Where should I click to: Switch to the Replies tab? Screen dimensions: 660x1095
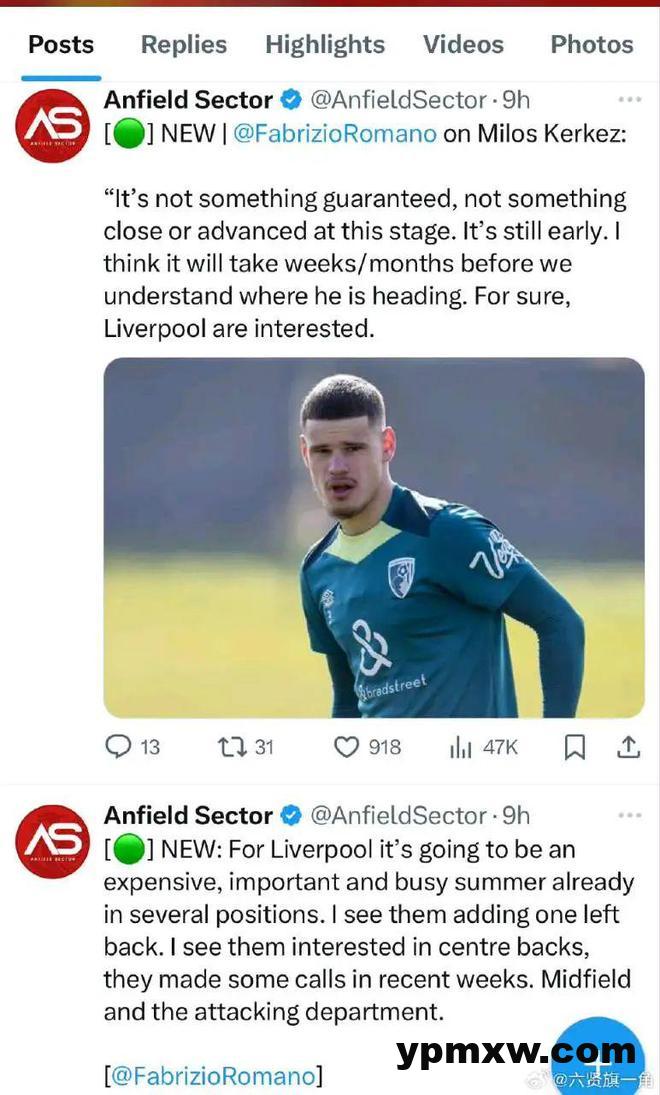[184, 45]
